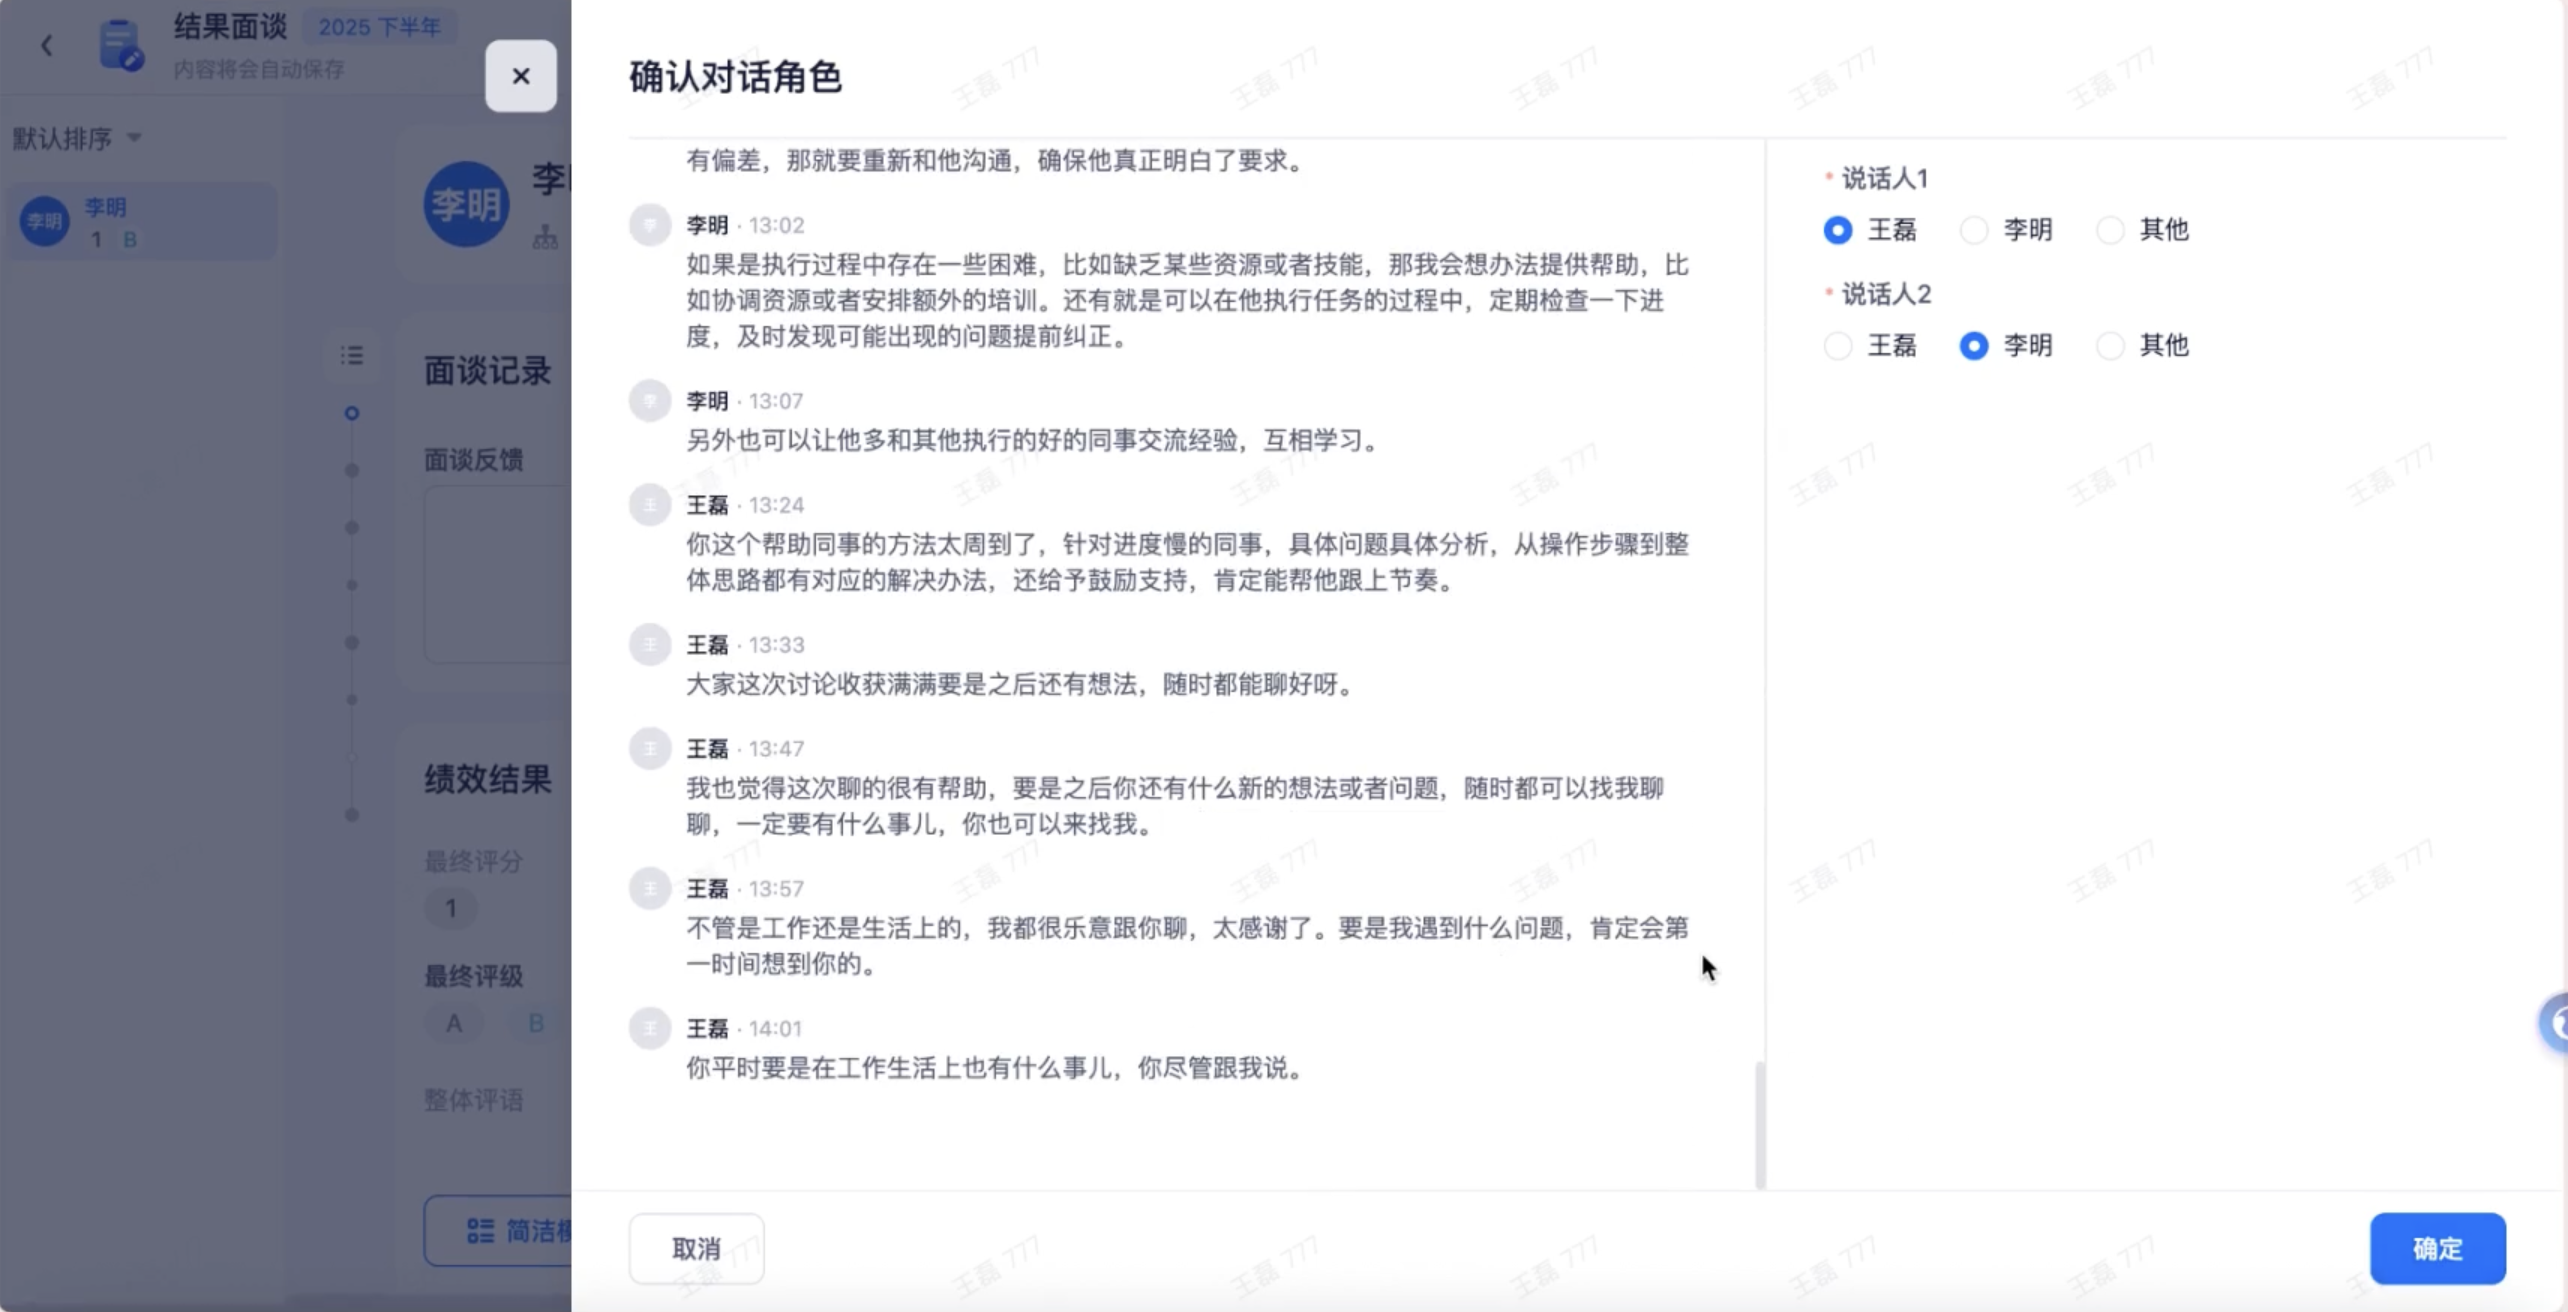Click 王磊's avatar at 13:24 message

pos(649,505)
